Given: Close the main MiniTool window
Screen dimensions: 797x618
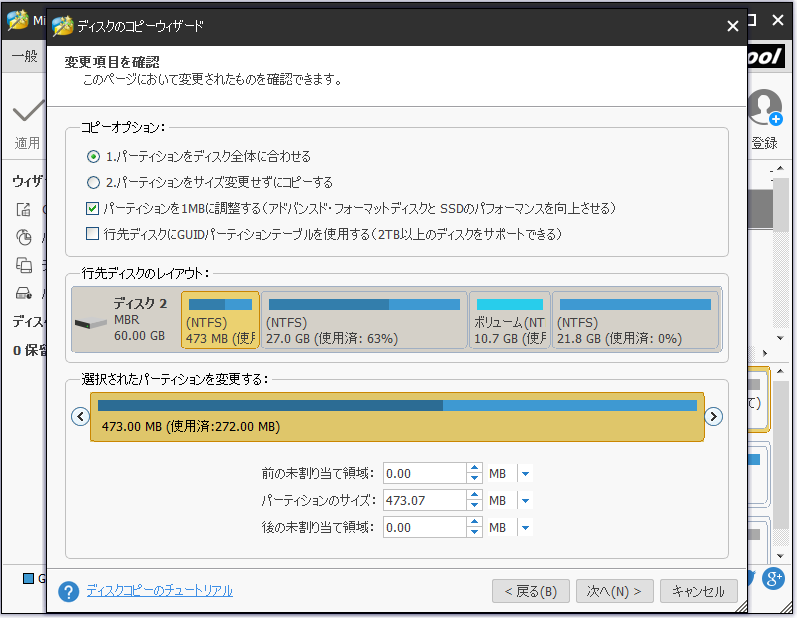Looking at the screenshot, I should click(x=778, y=20).
